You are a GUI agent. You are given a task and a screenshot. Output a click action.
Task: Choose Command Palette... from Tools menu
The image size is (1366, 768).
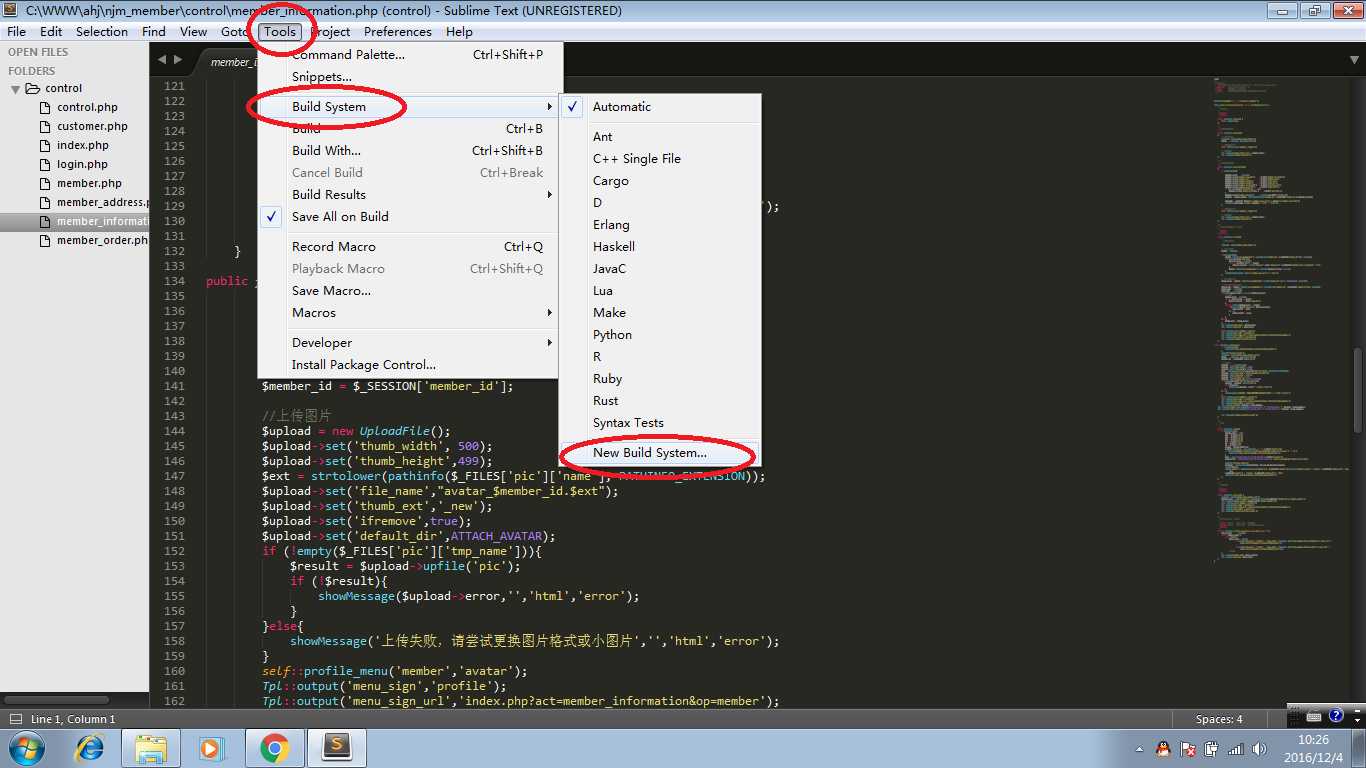[410, 55]
